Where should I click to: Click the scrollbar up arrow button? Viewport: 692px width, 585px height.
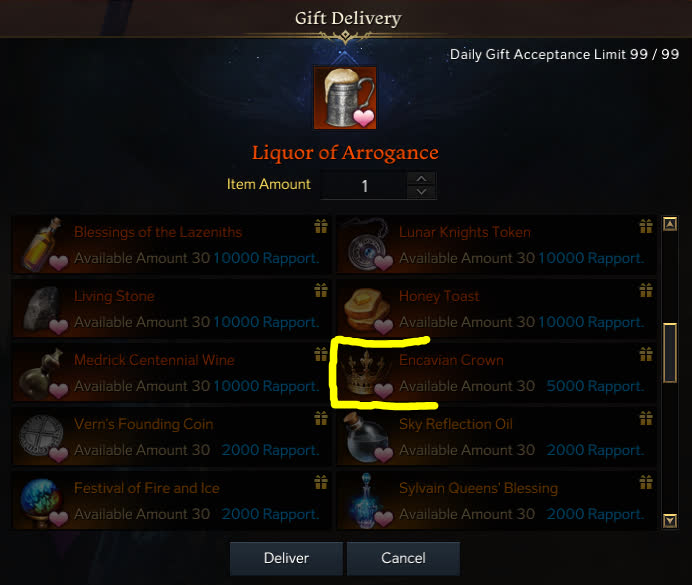point(670,224)
